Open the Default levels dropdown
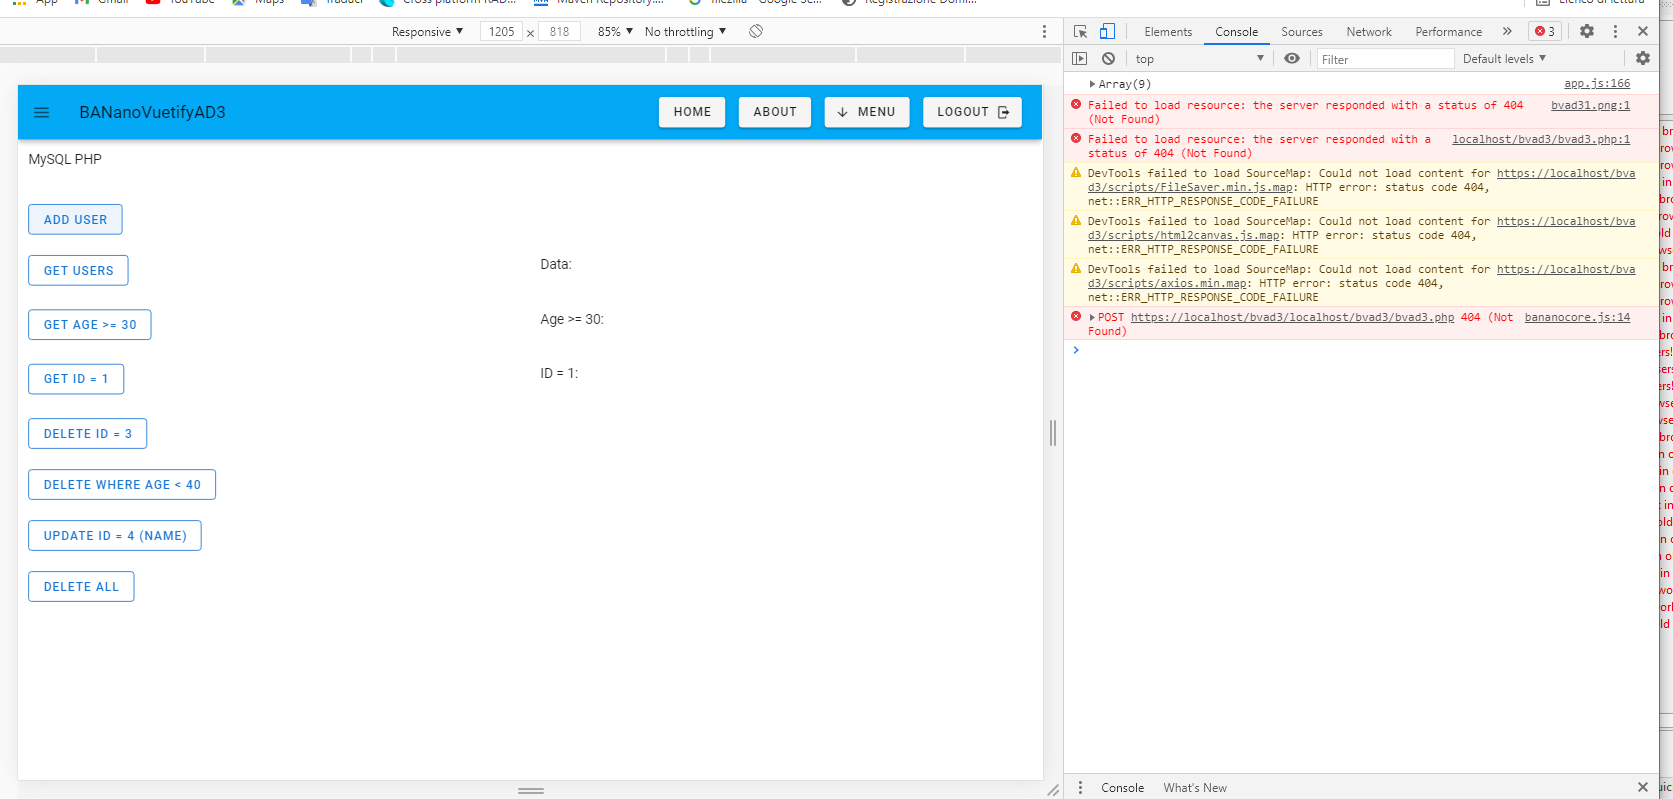The width and height of the screenshot is (1673, 799). 1504,59
